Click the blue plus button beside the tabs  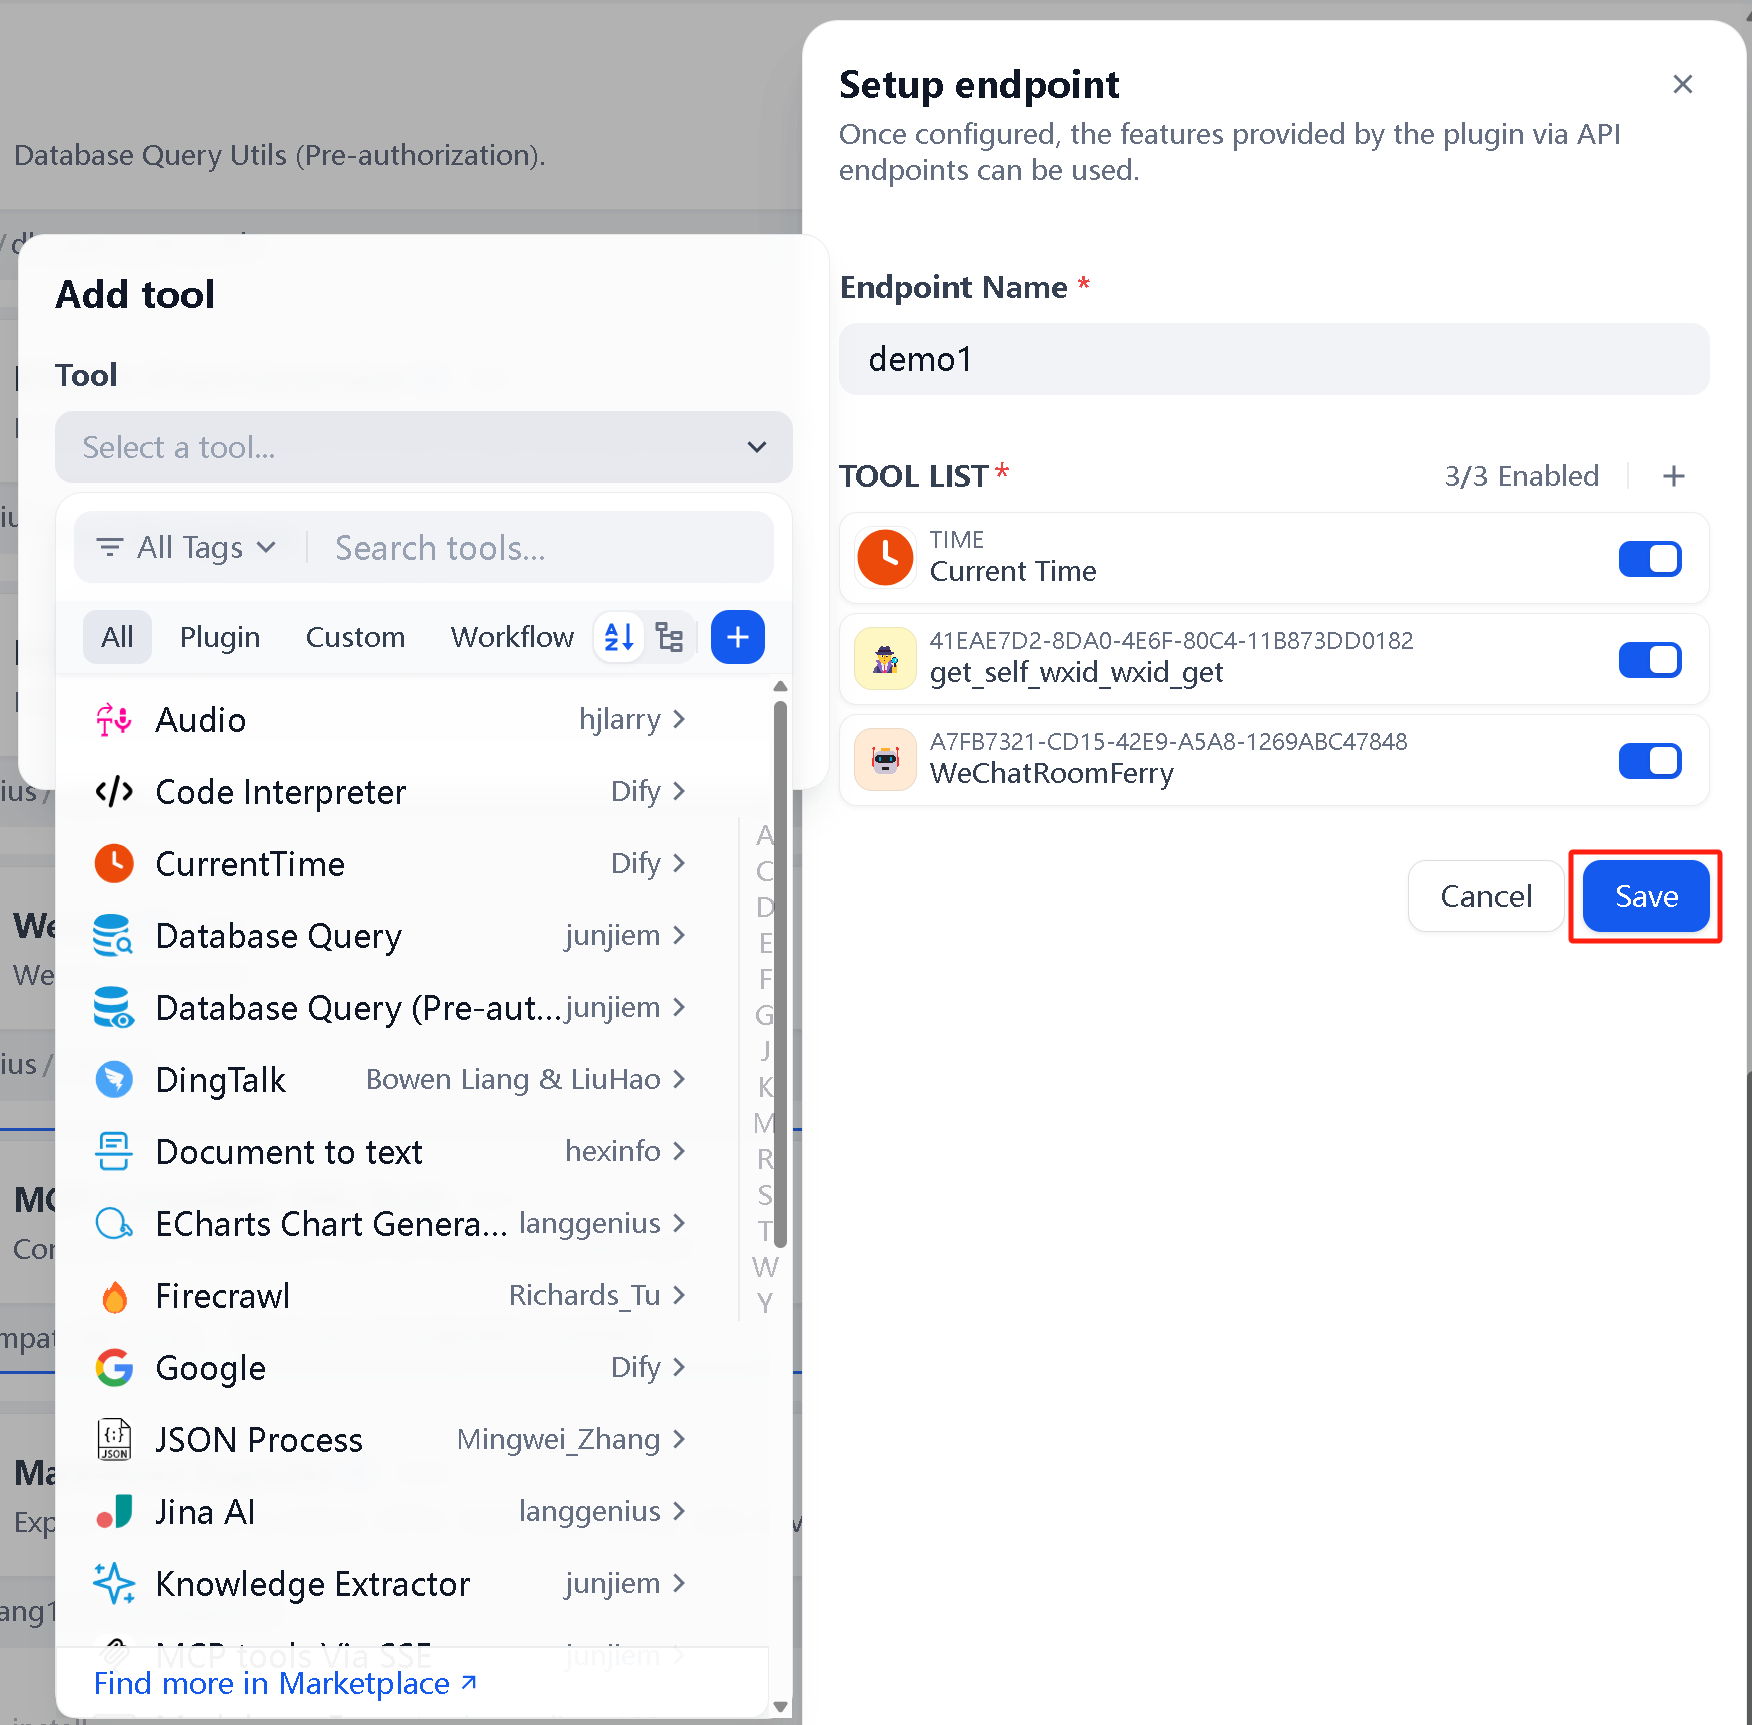(738, 637)
